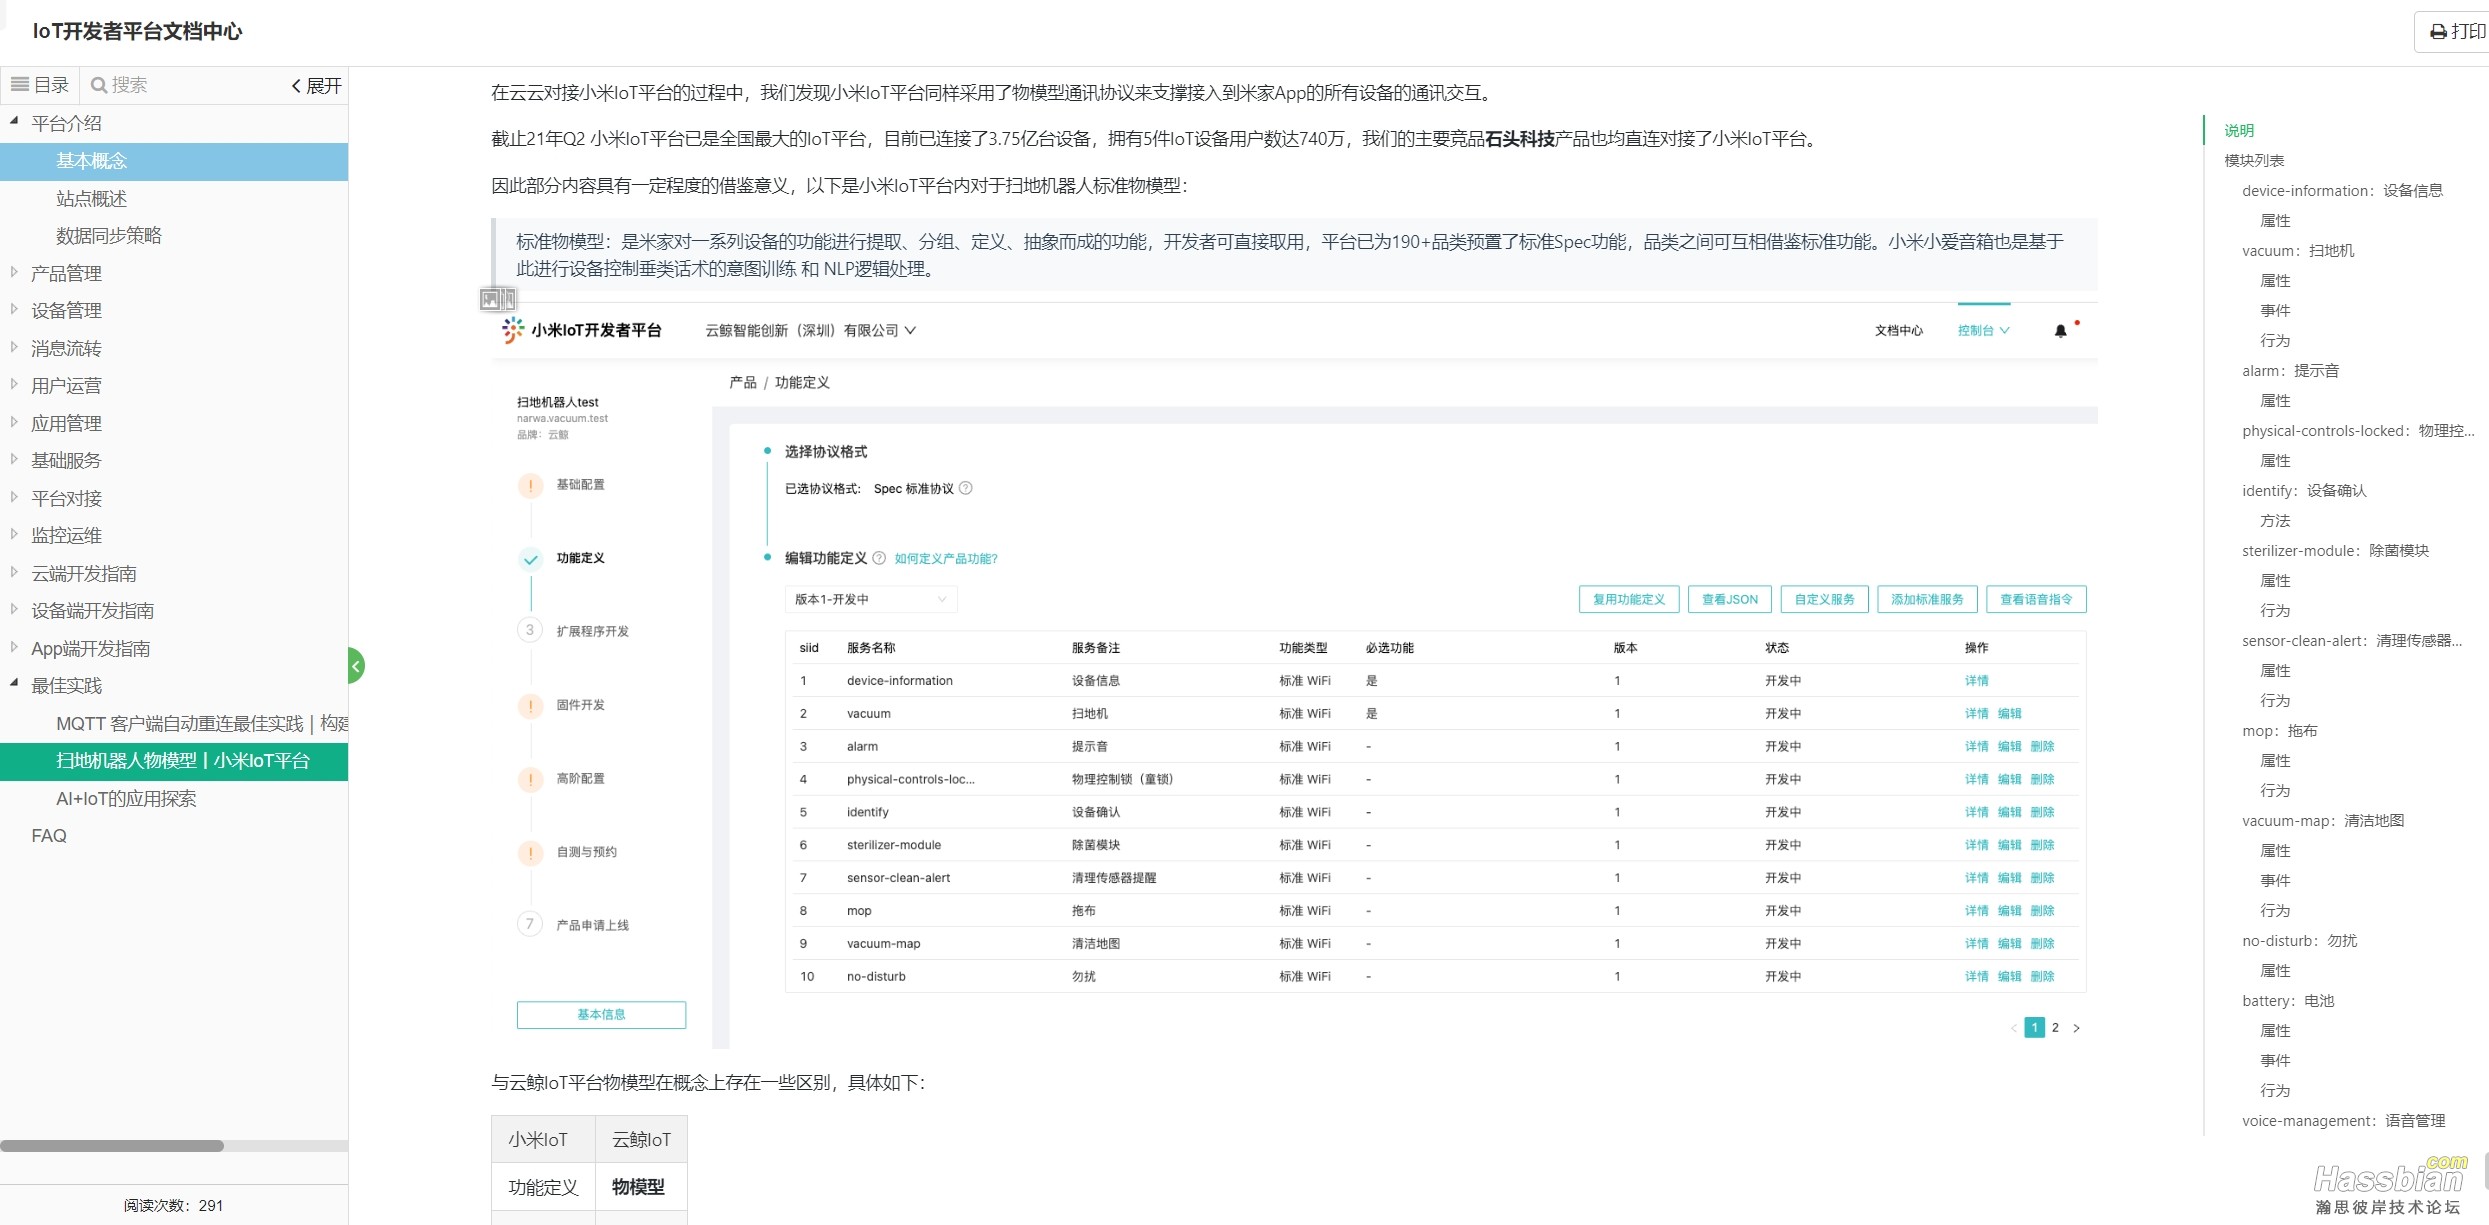Click the 功能定义 table cell
Image resolution: width=2489 pixels, height=1225 pixels.
coord(543,1187)
